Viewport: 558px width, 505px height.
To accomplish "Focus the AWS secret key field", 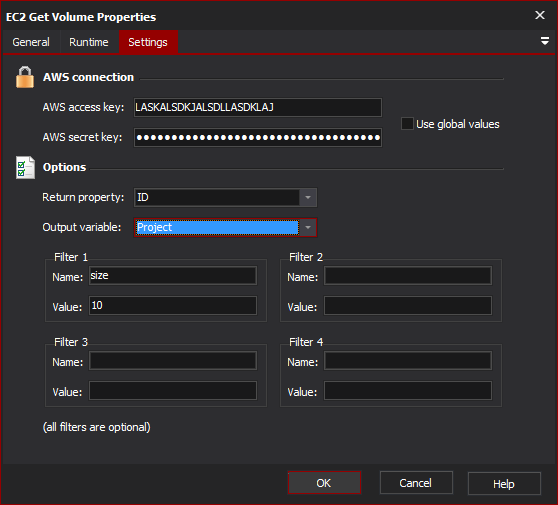I will (258, 137).
